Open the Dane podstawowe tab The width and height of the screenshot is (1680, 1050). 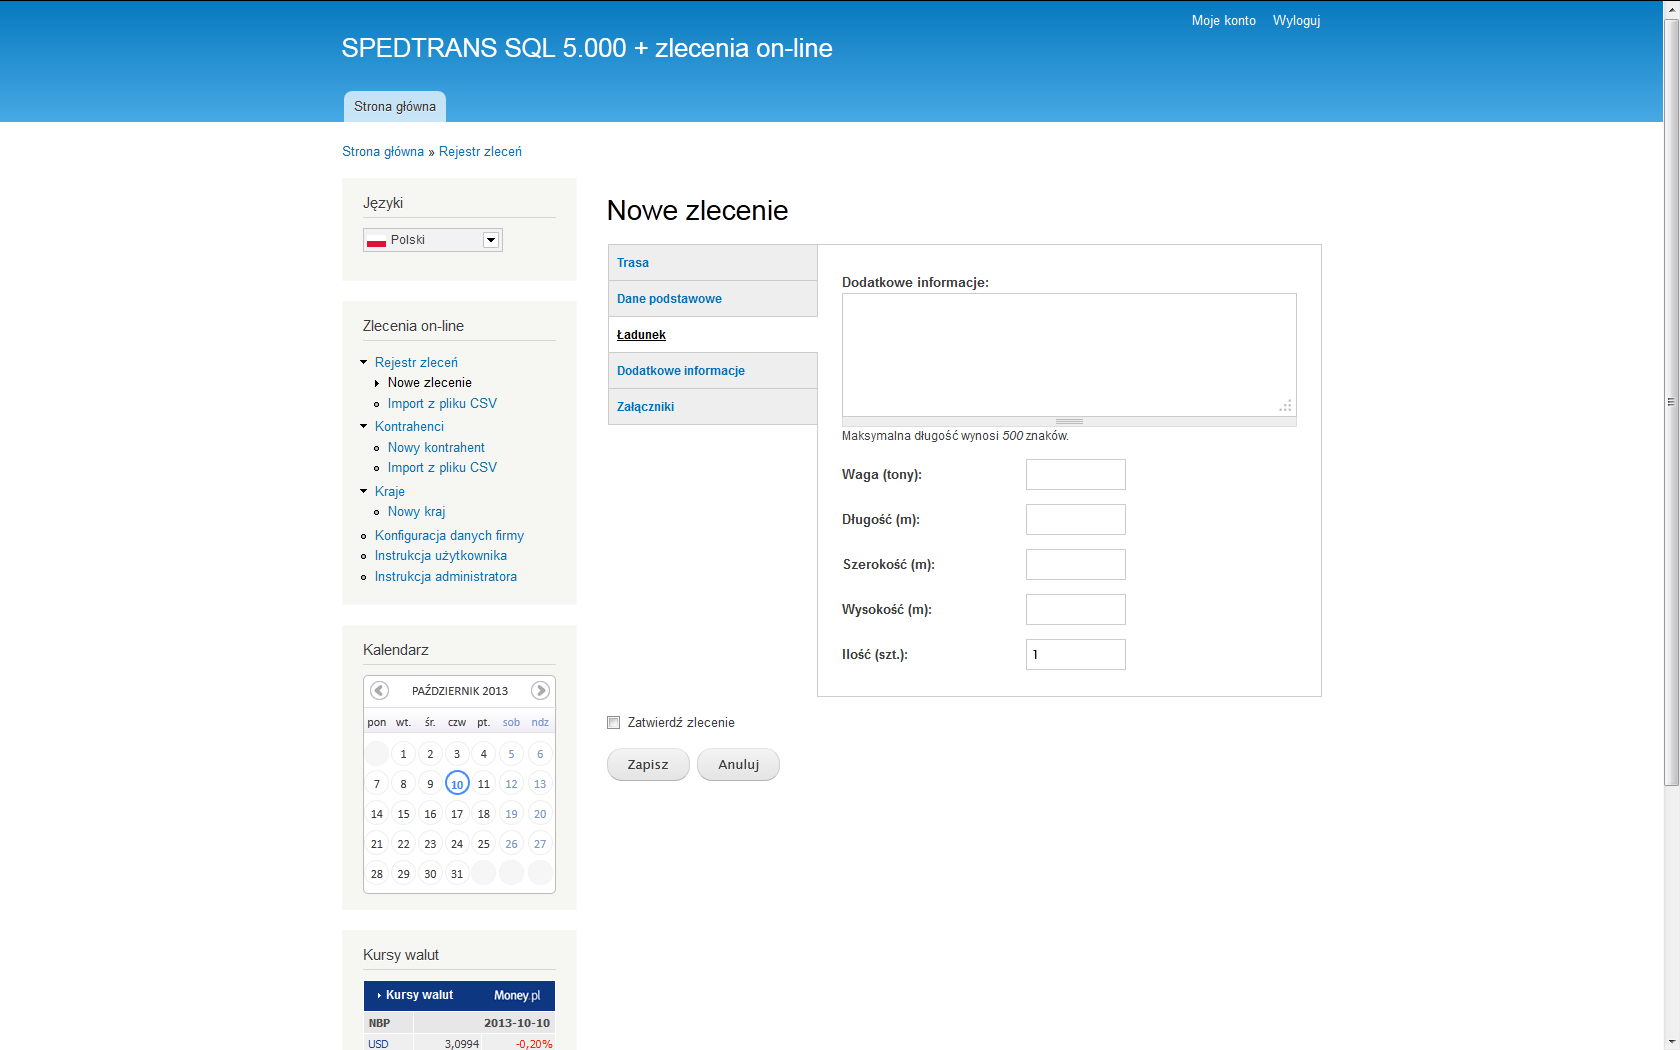(713, 299)
